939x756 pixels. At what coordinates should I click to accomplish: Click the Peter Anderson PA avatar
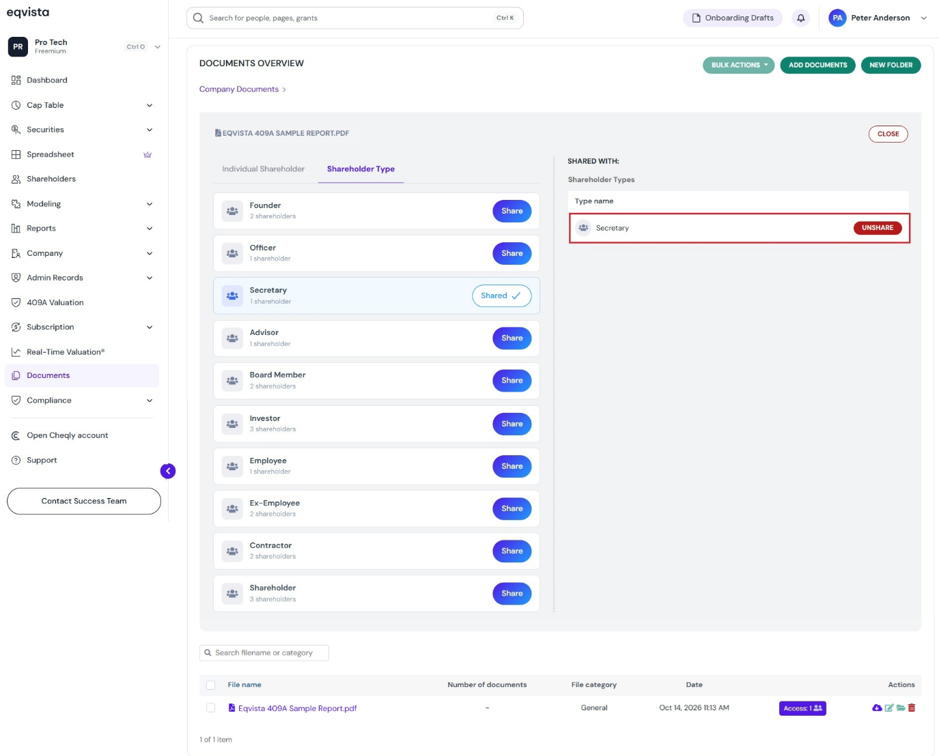837,18
